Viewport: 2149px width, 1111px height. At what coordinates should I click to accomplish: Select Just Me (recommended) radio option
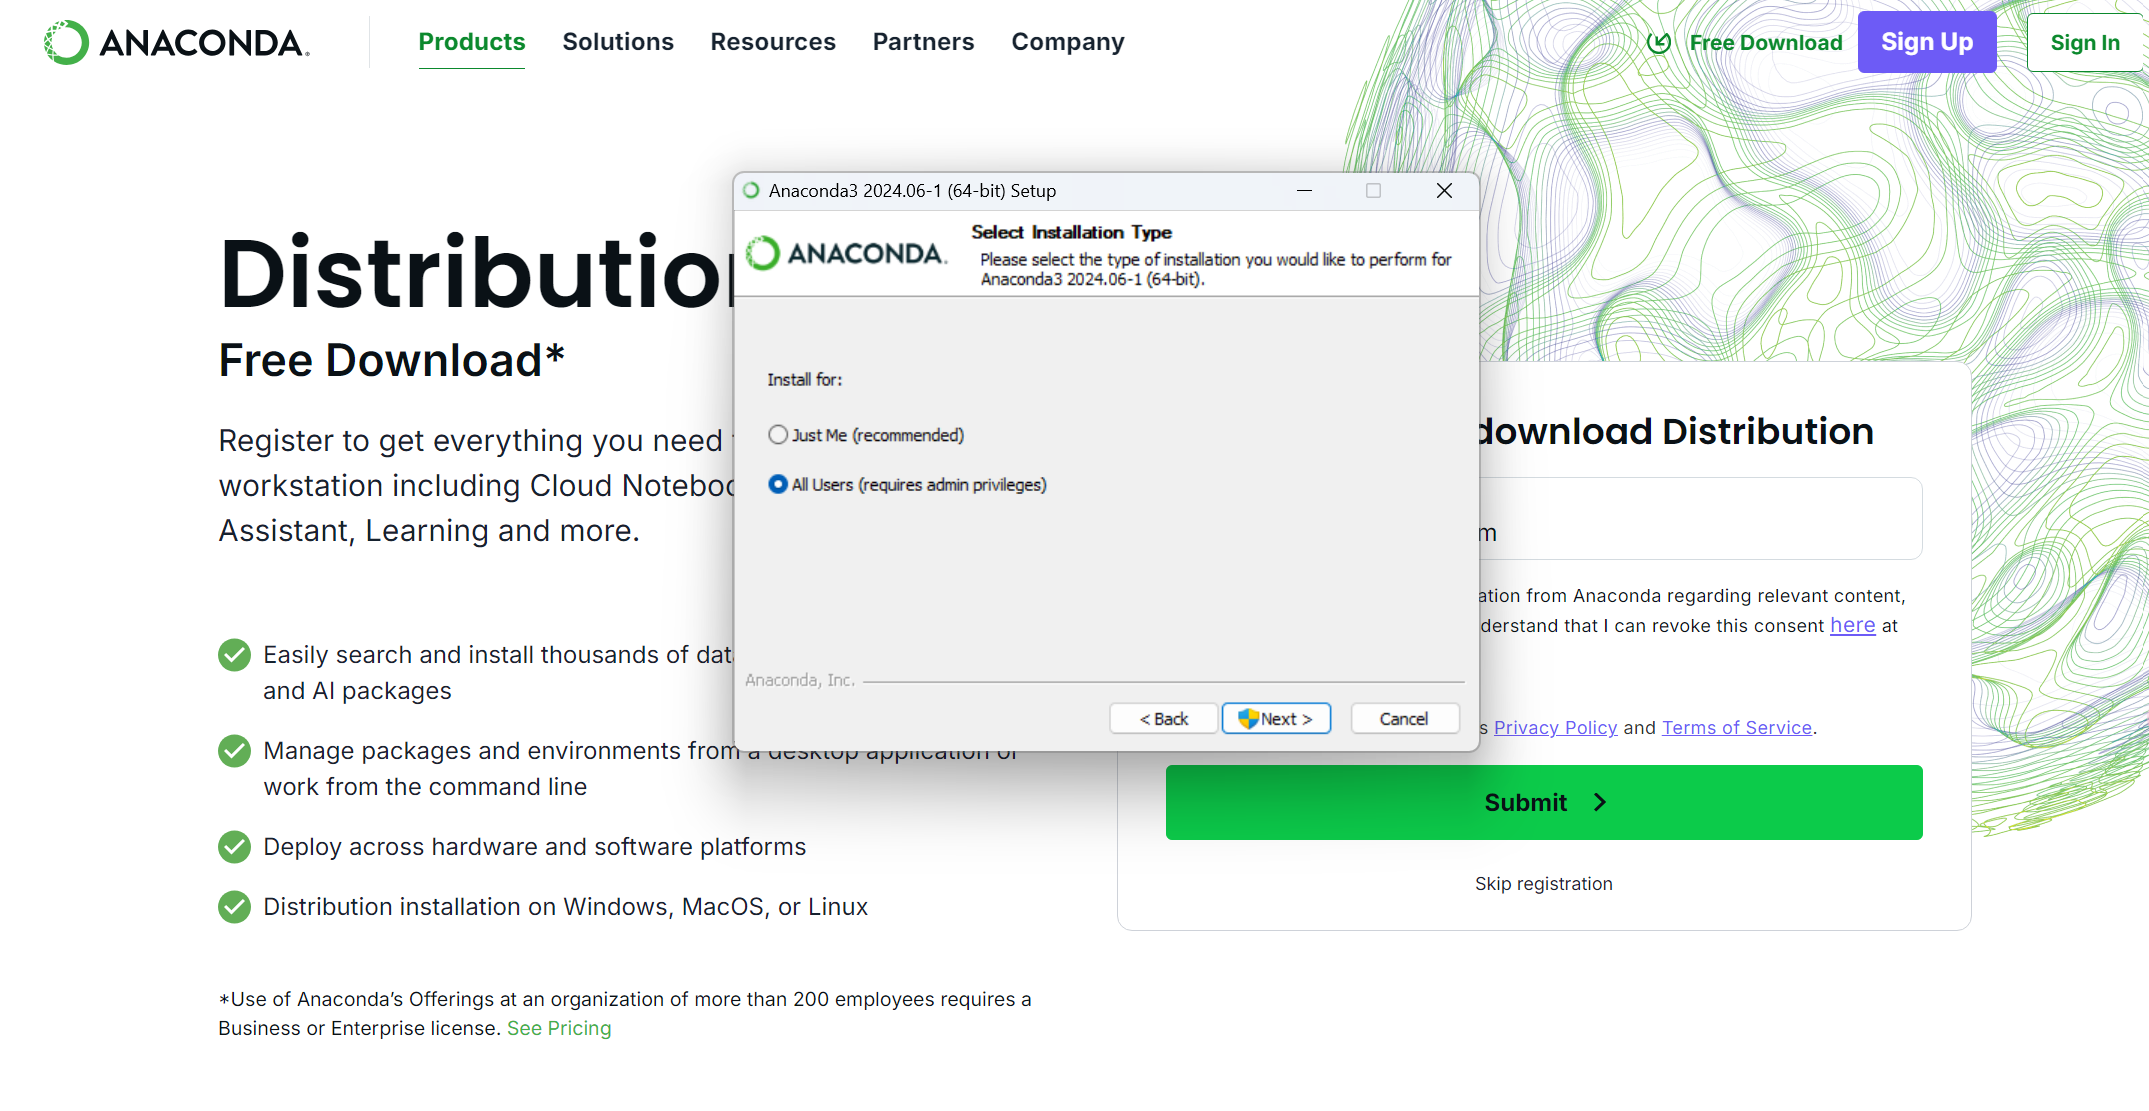(x=778, y=435)
